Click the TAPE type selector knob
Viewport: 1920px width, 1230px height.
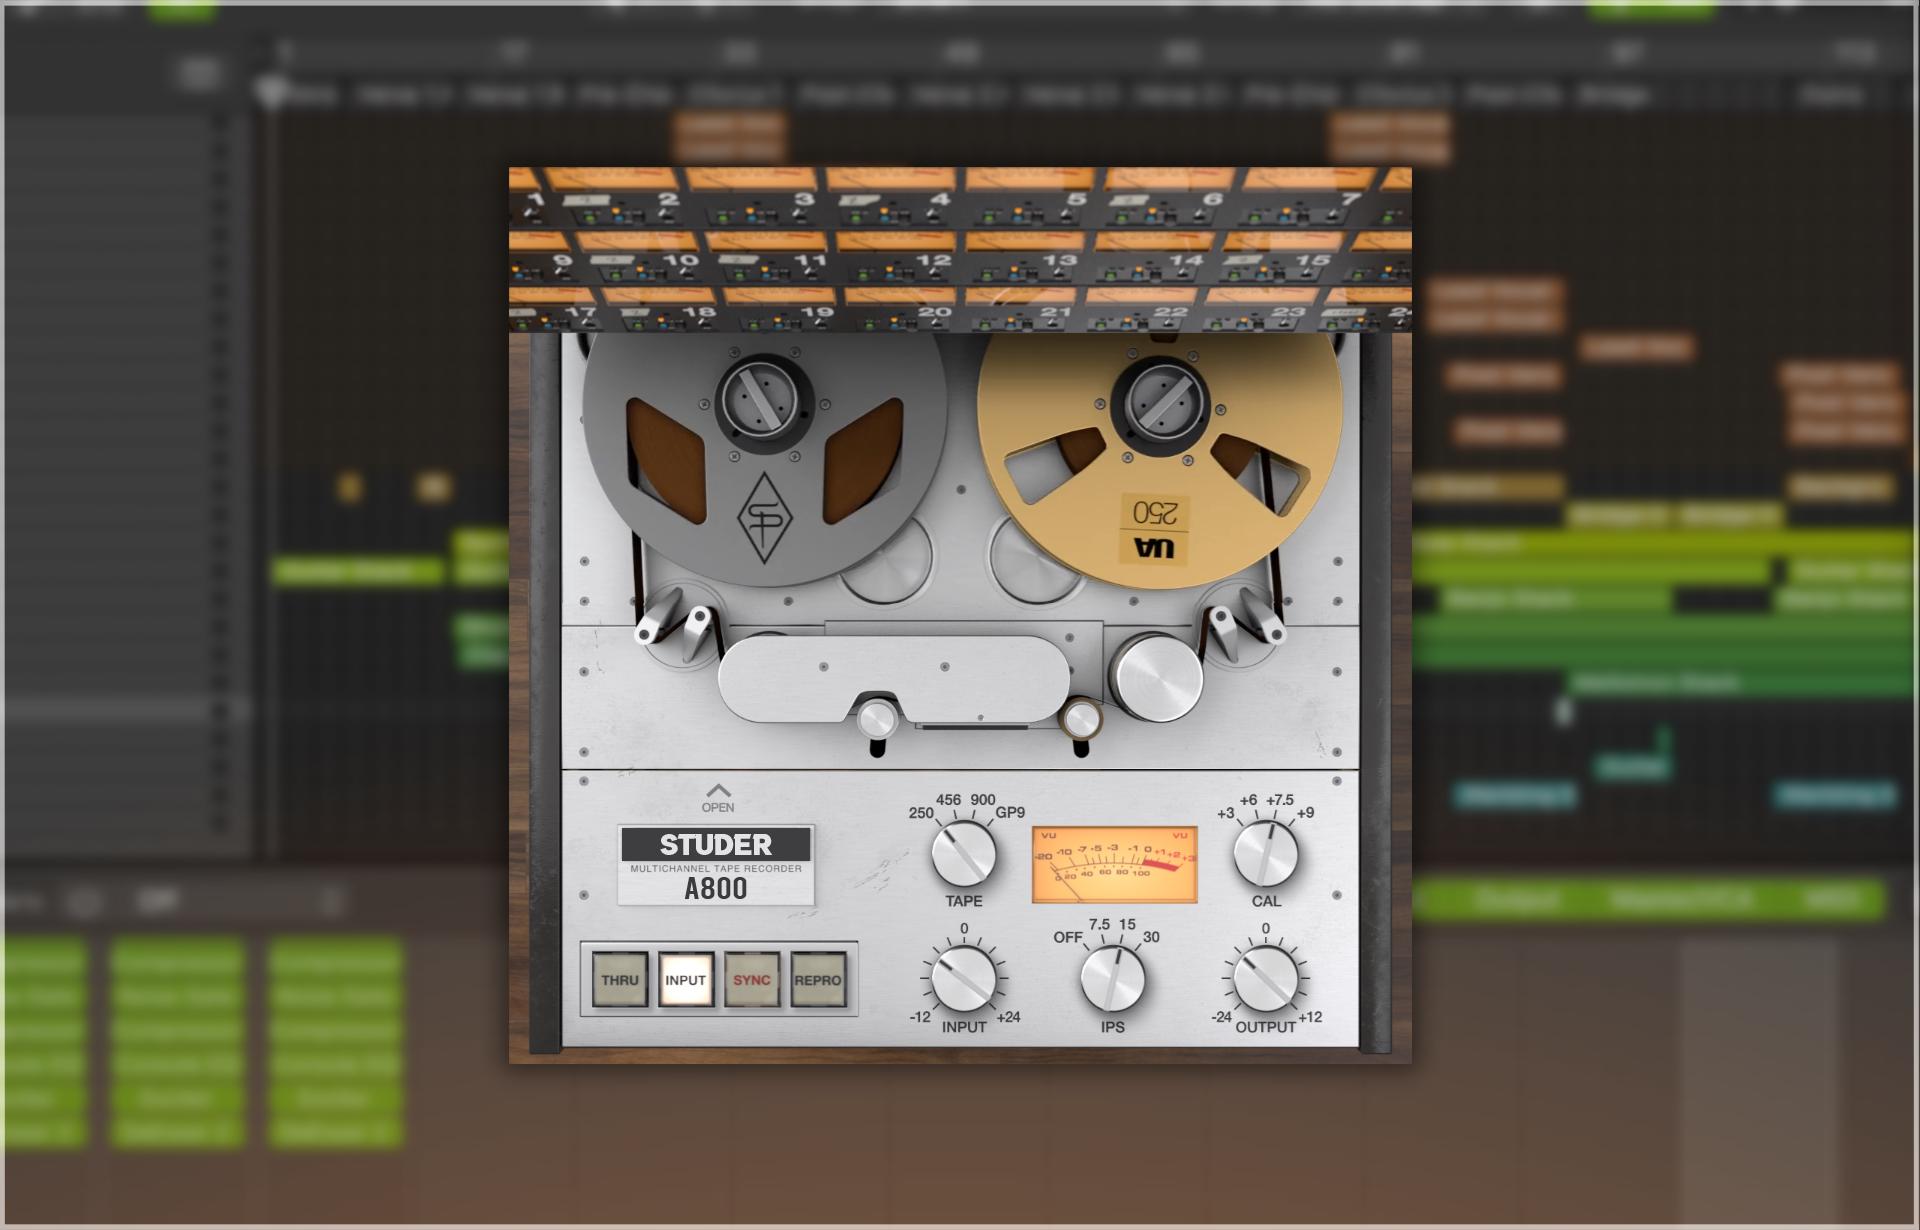pyautogui.click(x=964, y=854)
